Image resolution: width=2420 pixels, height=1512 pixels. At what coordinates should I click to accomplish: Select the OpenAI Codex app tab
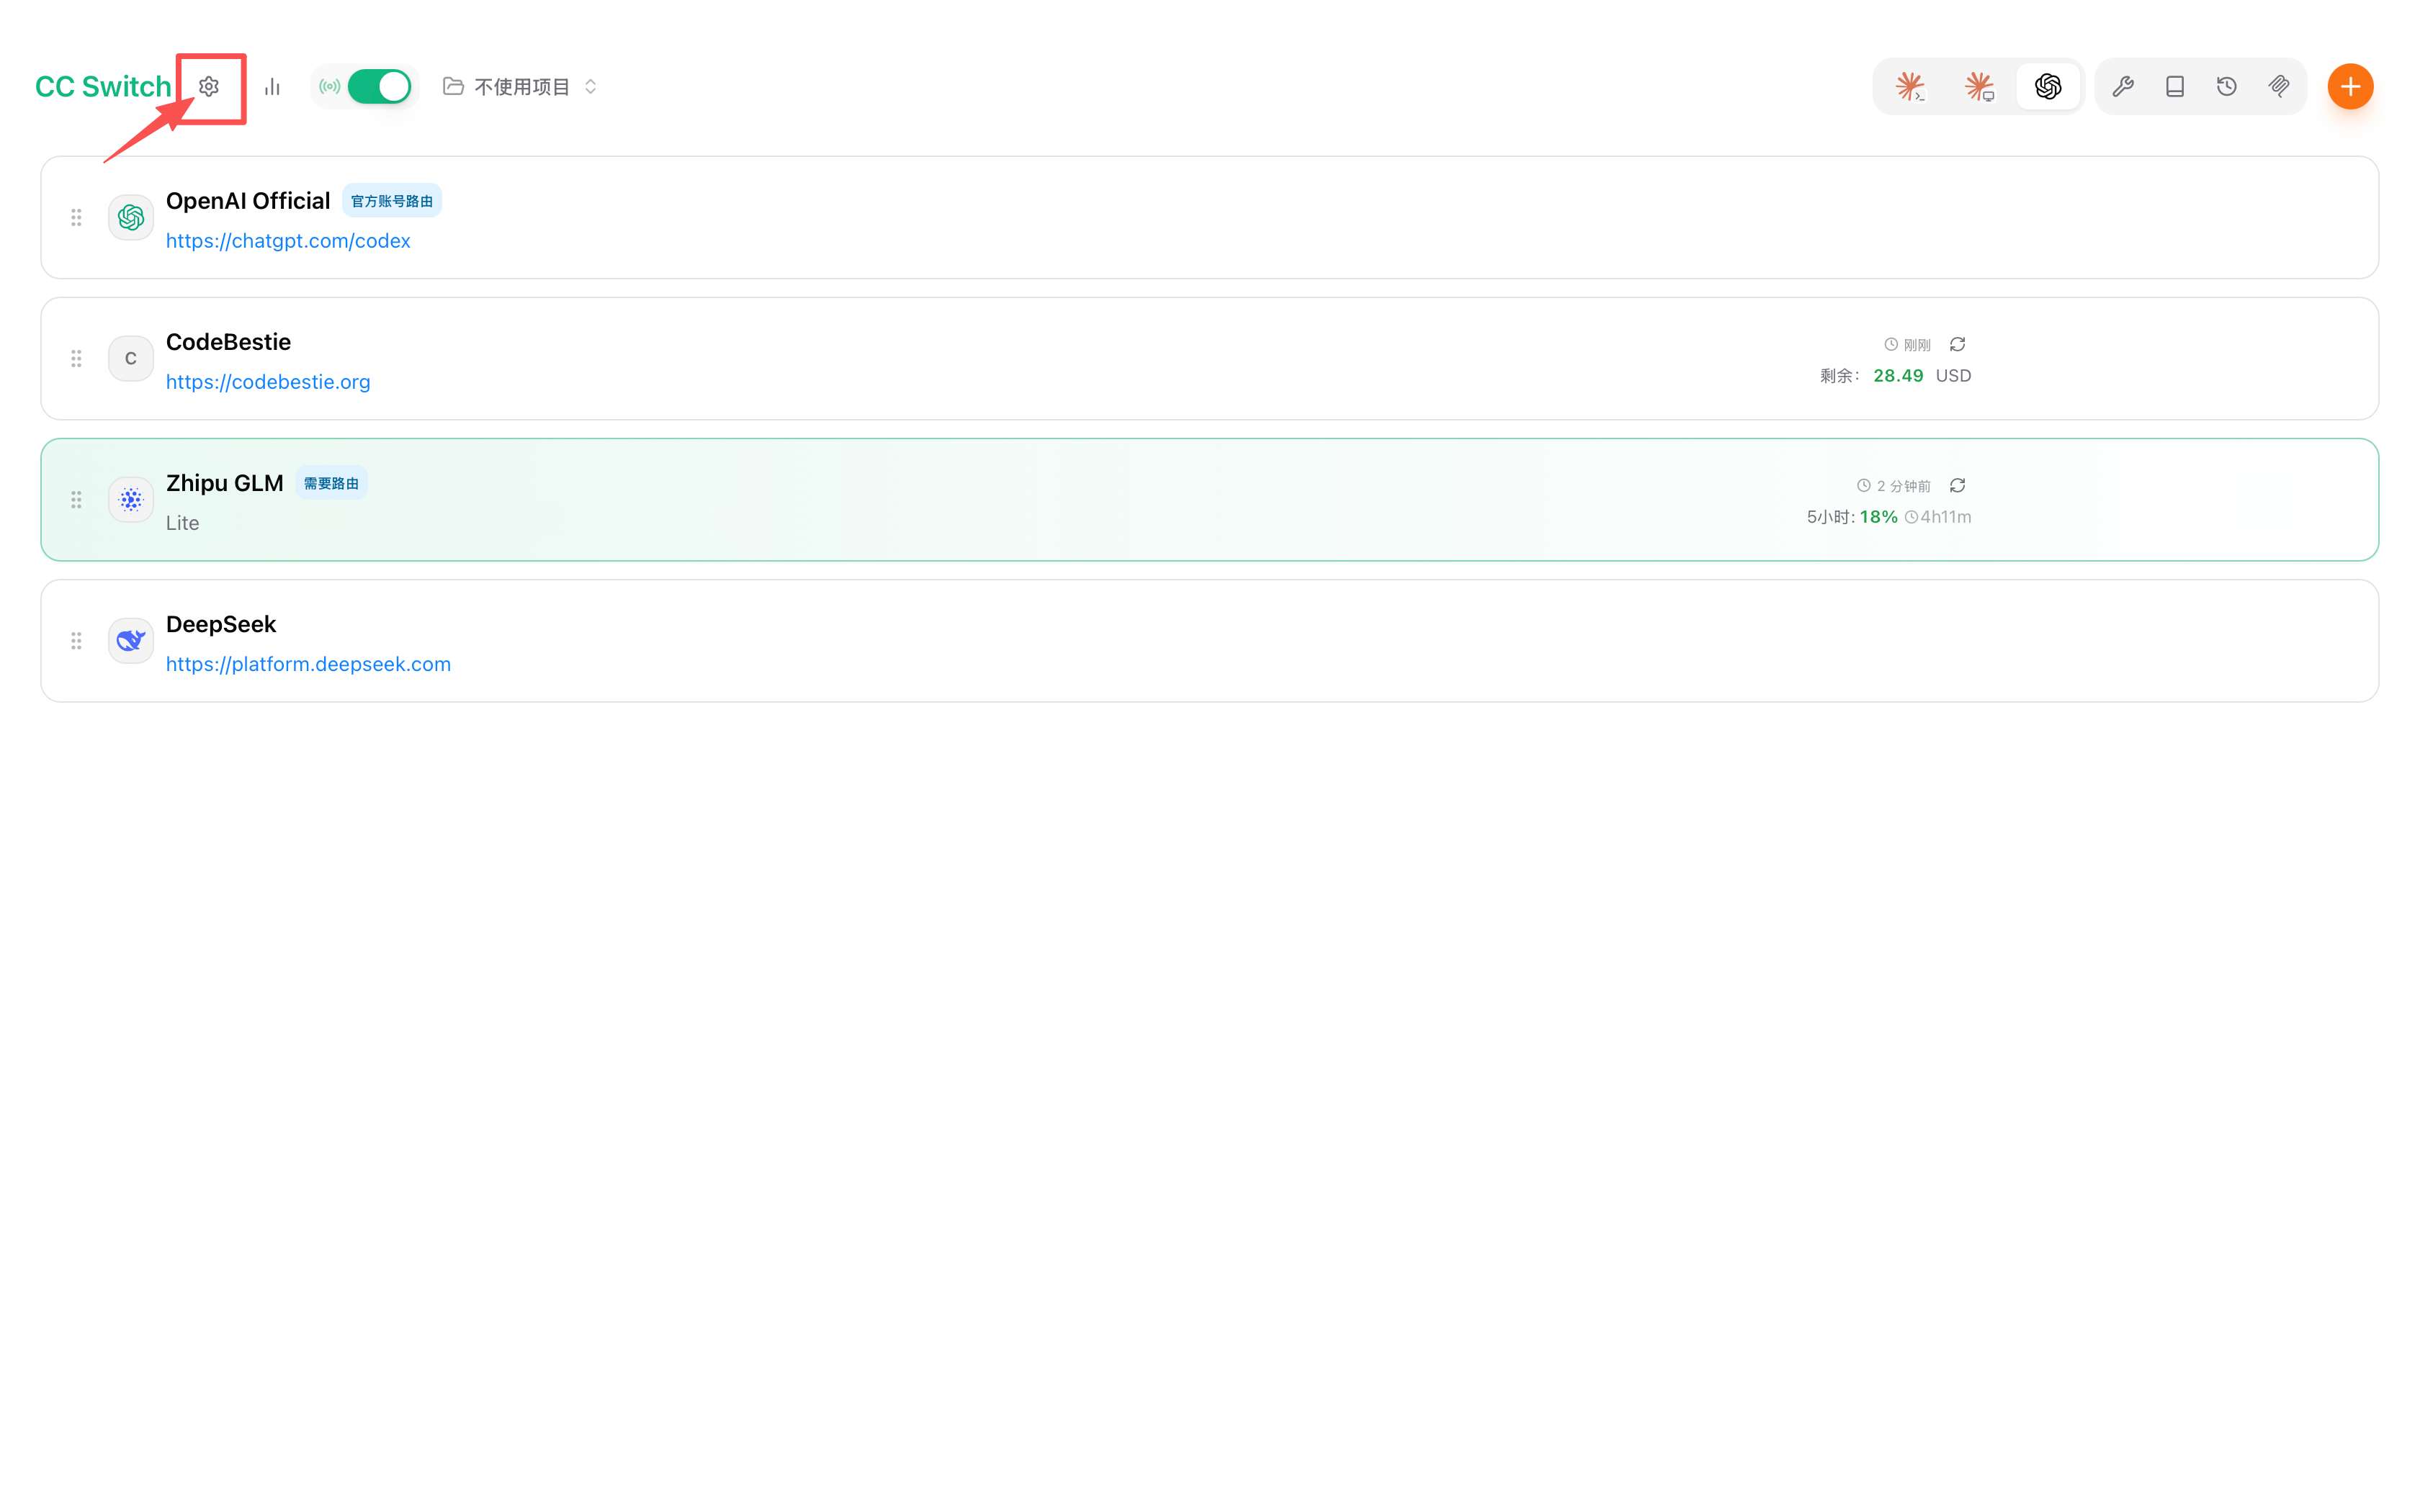point(2047,87)
